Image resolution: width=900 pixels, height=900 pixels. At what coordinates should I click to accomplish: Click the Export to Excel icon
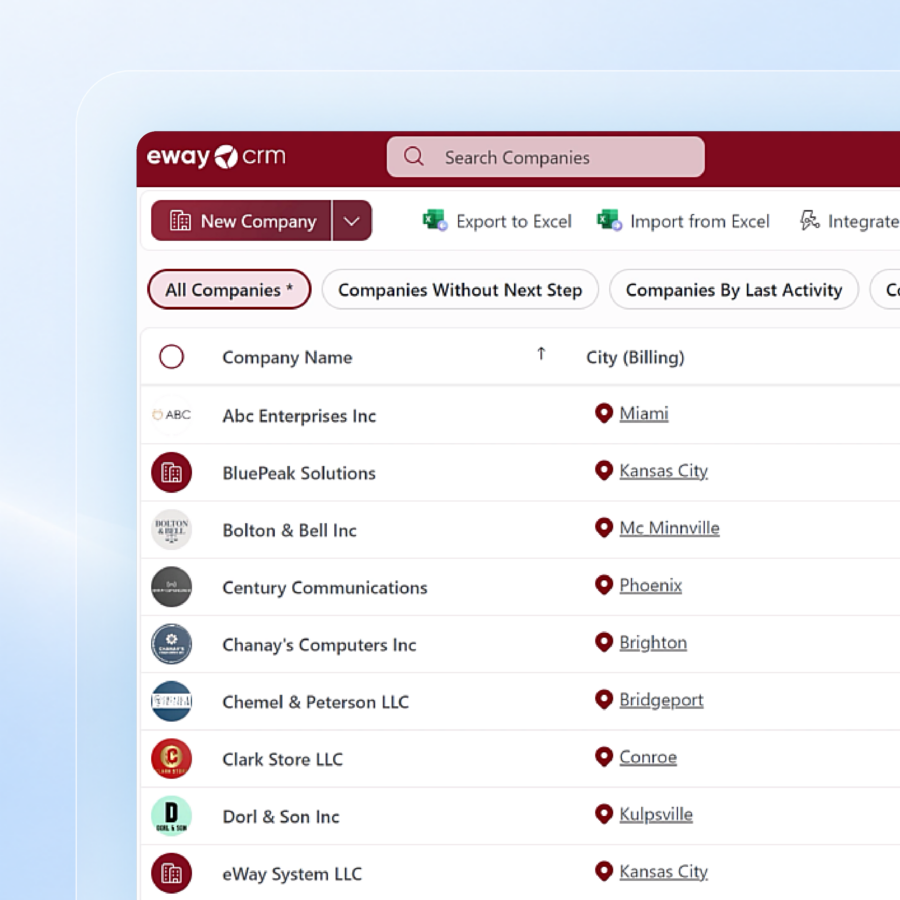(435, 220)
